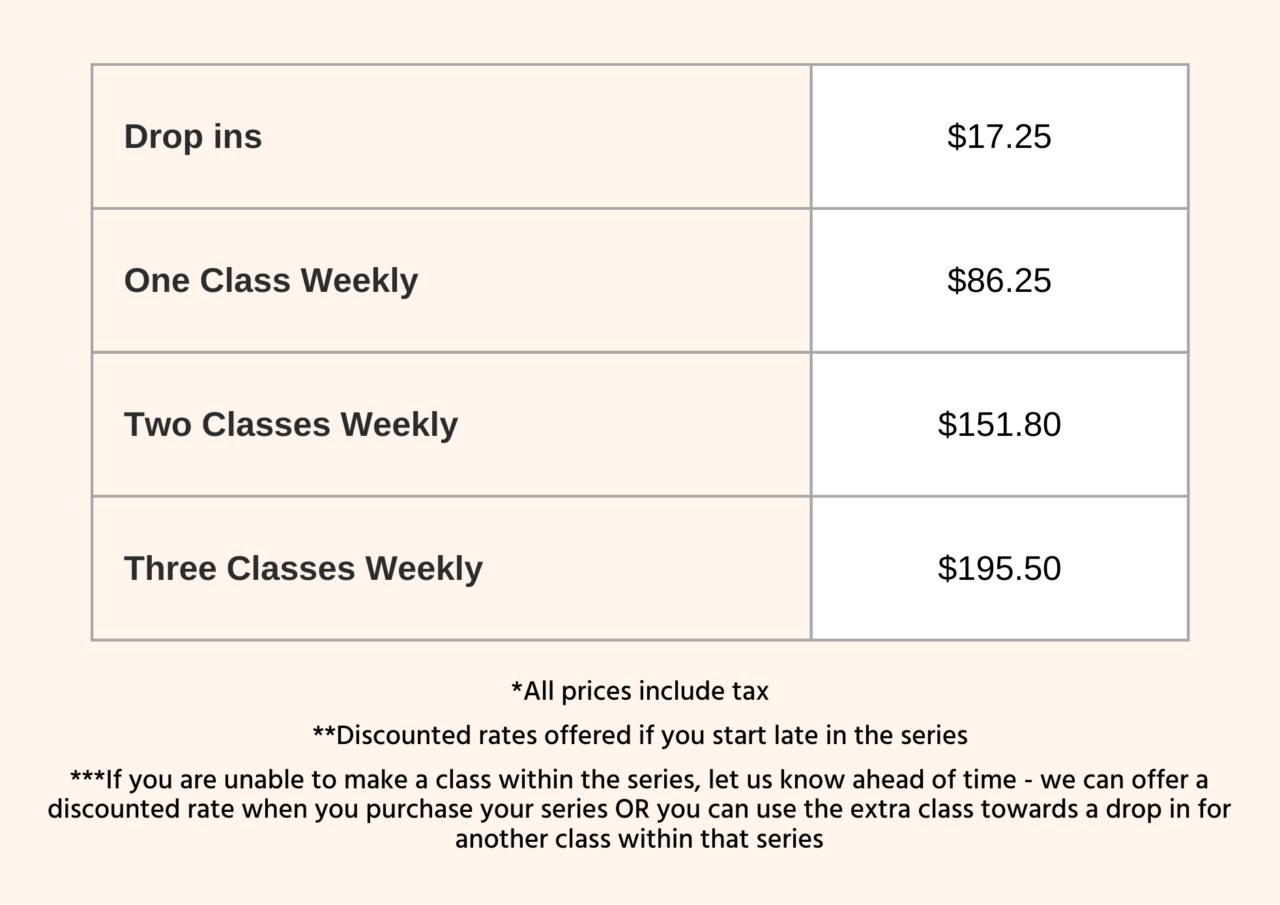Viewport: 1280px width, 905px height.
Task: Click the "Three Classes Weekly" label
Action: pyautogui.click(x=303, y=569)
